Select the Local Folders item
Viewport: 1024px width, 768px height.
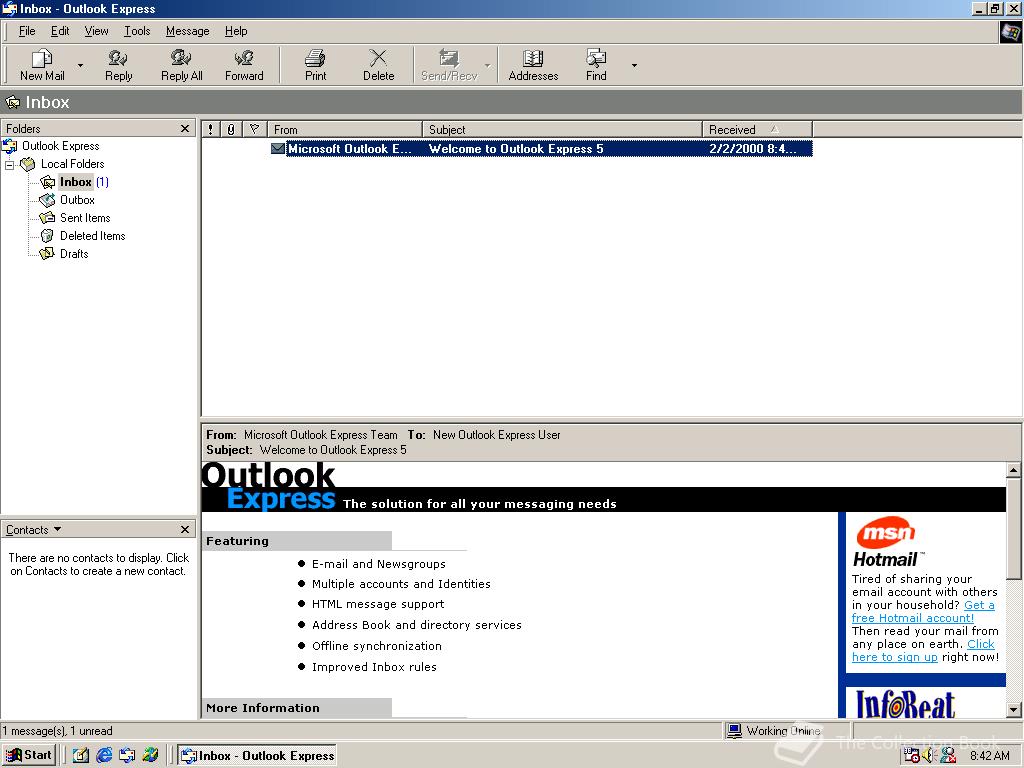72,164
